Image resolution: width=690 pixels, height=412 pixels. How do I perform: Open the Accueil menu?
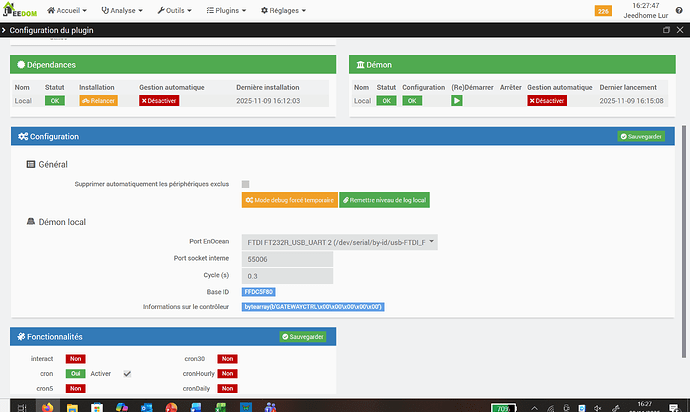click(x=67, y=10)
